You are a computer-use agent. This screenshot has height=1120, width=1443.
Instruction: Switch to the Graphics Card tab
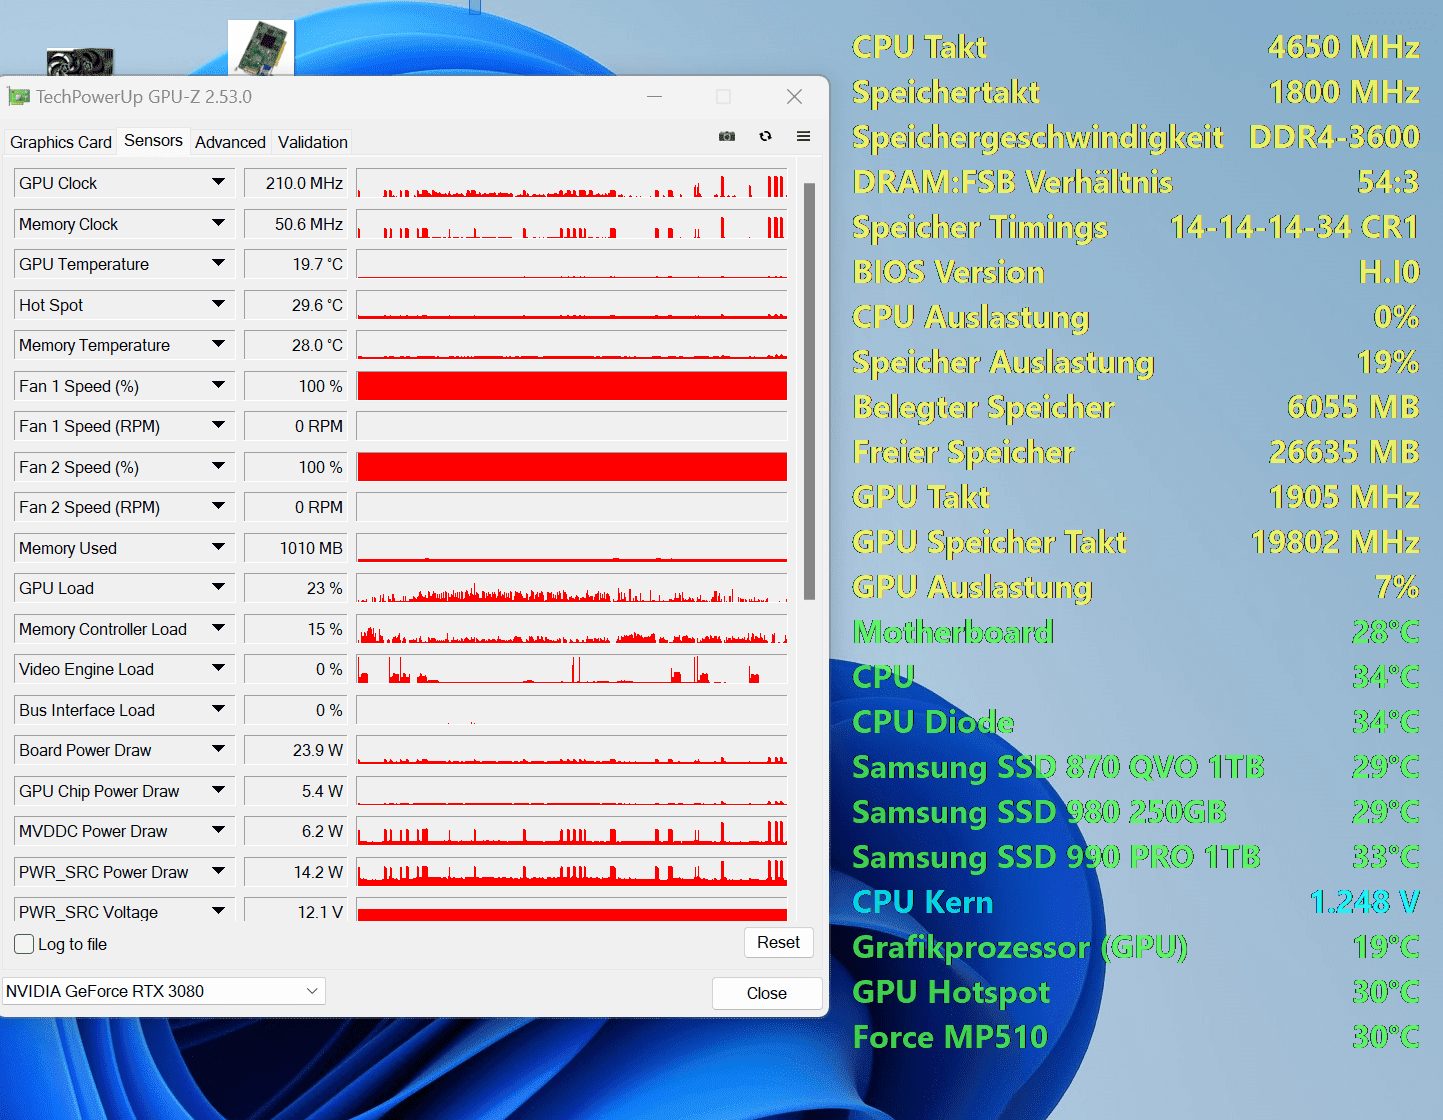[x=61, y=142]
